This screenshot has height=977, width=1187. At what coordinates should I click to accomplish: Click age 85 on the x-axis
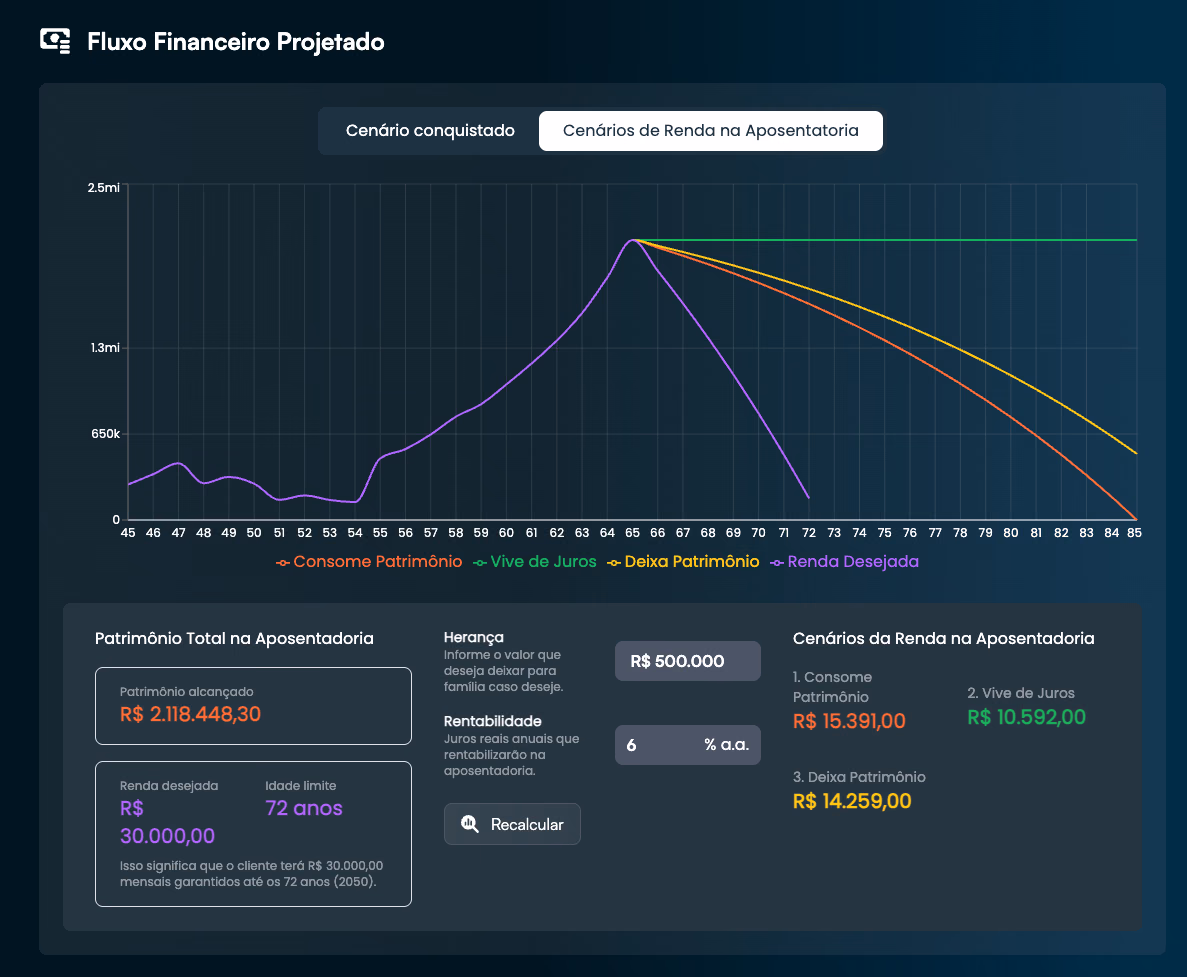coord(1134,533)
